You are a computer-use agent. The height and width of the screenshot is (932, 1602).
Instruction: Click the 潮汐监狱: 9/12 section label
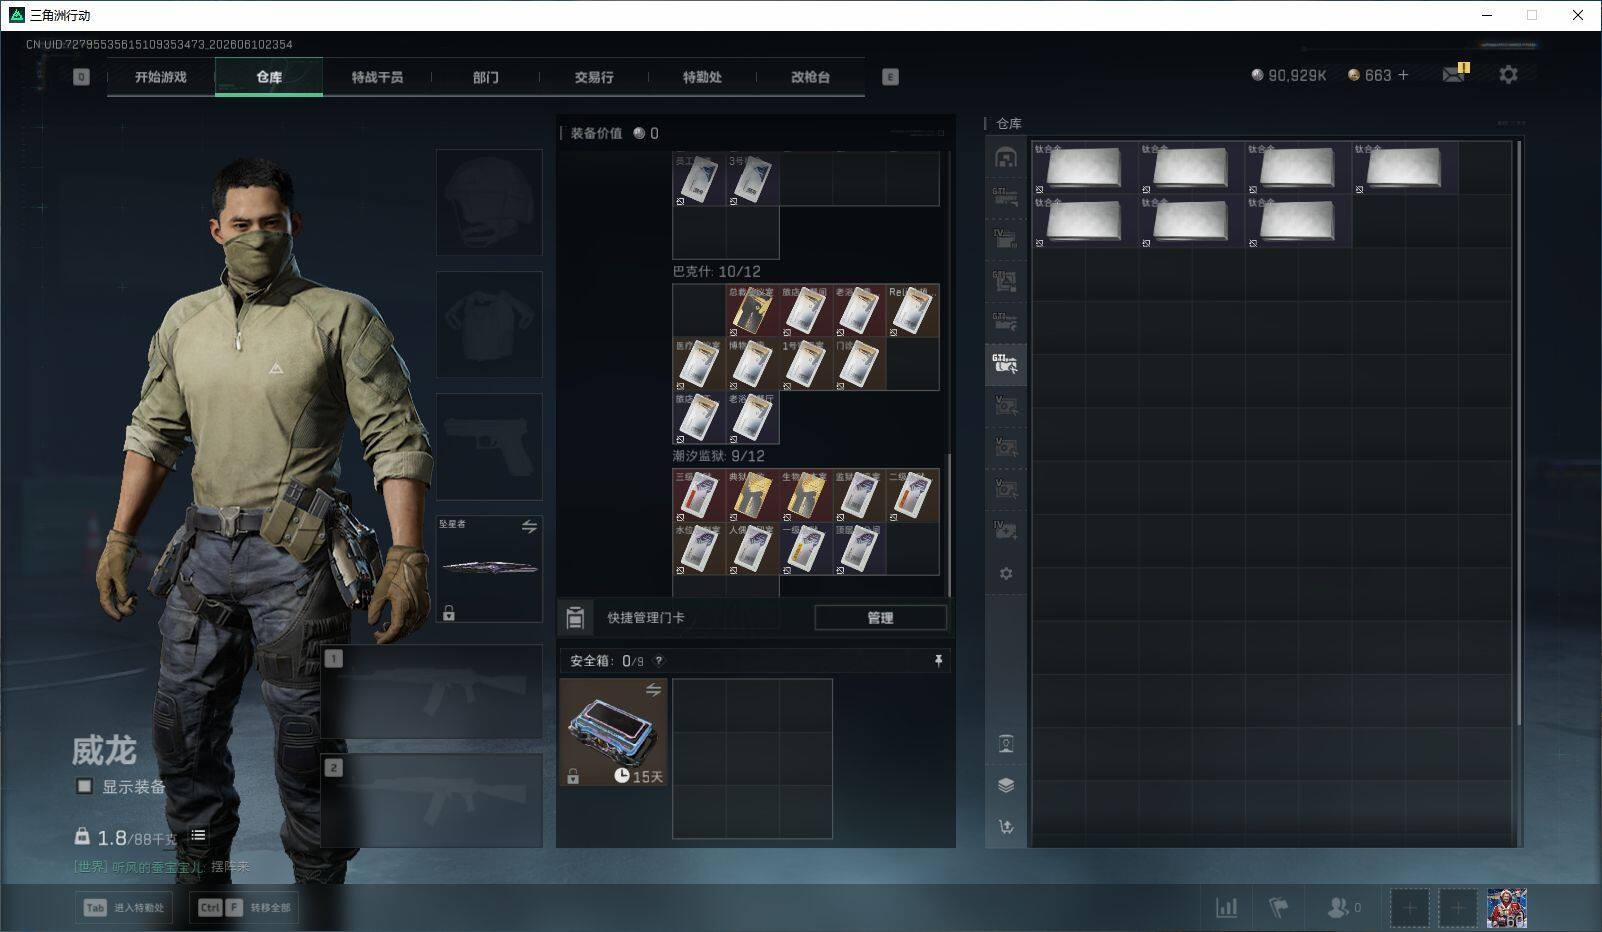[719, 456]
